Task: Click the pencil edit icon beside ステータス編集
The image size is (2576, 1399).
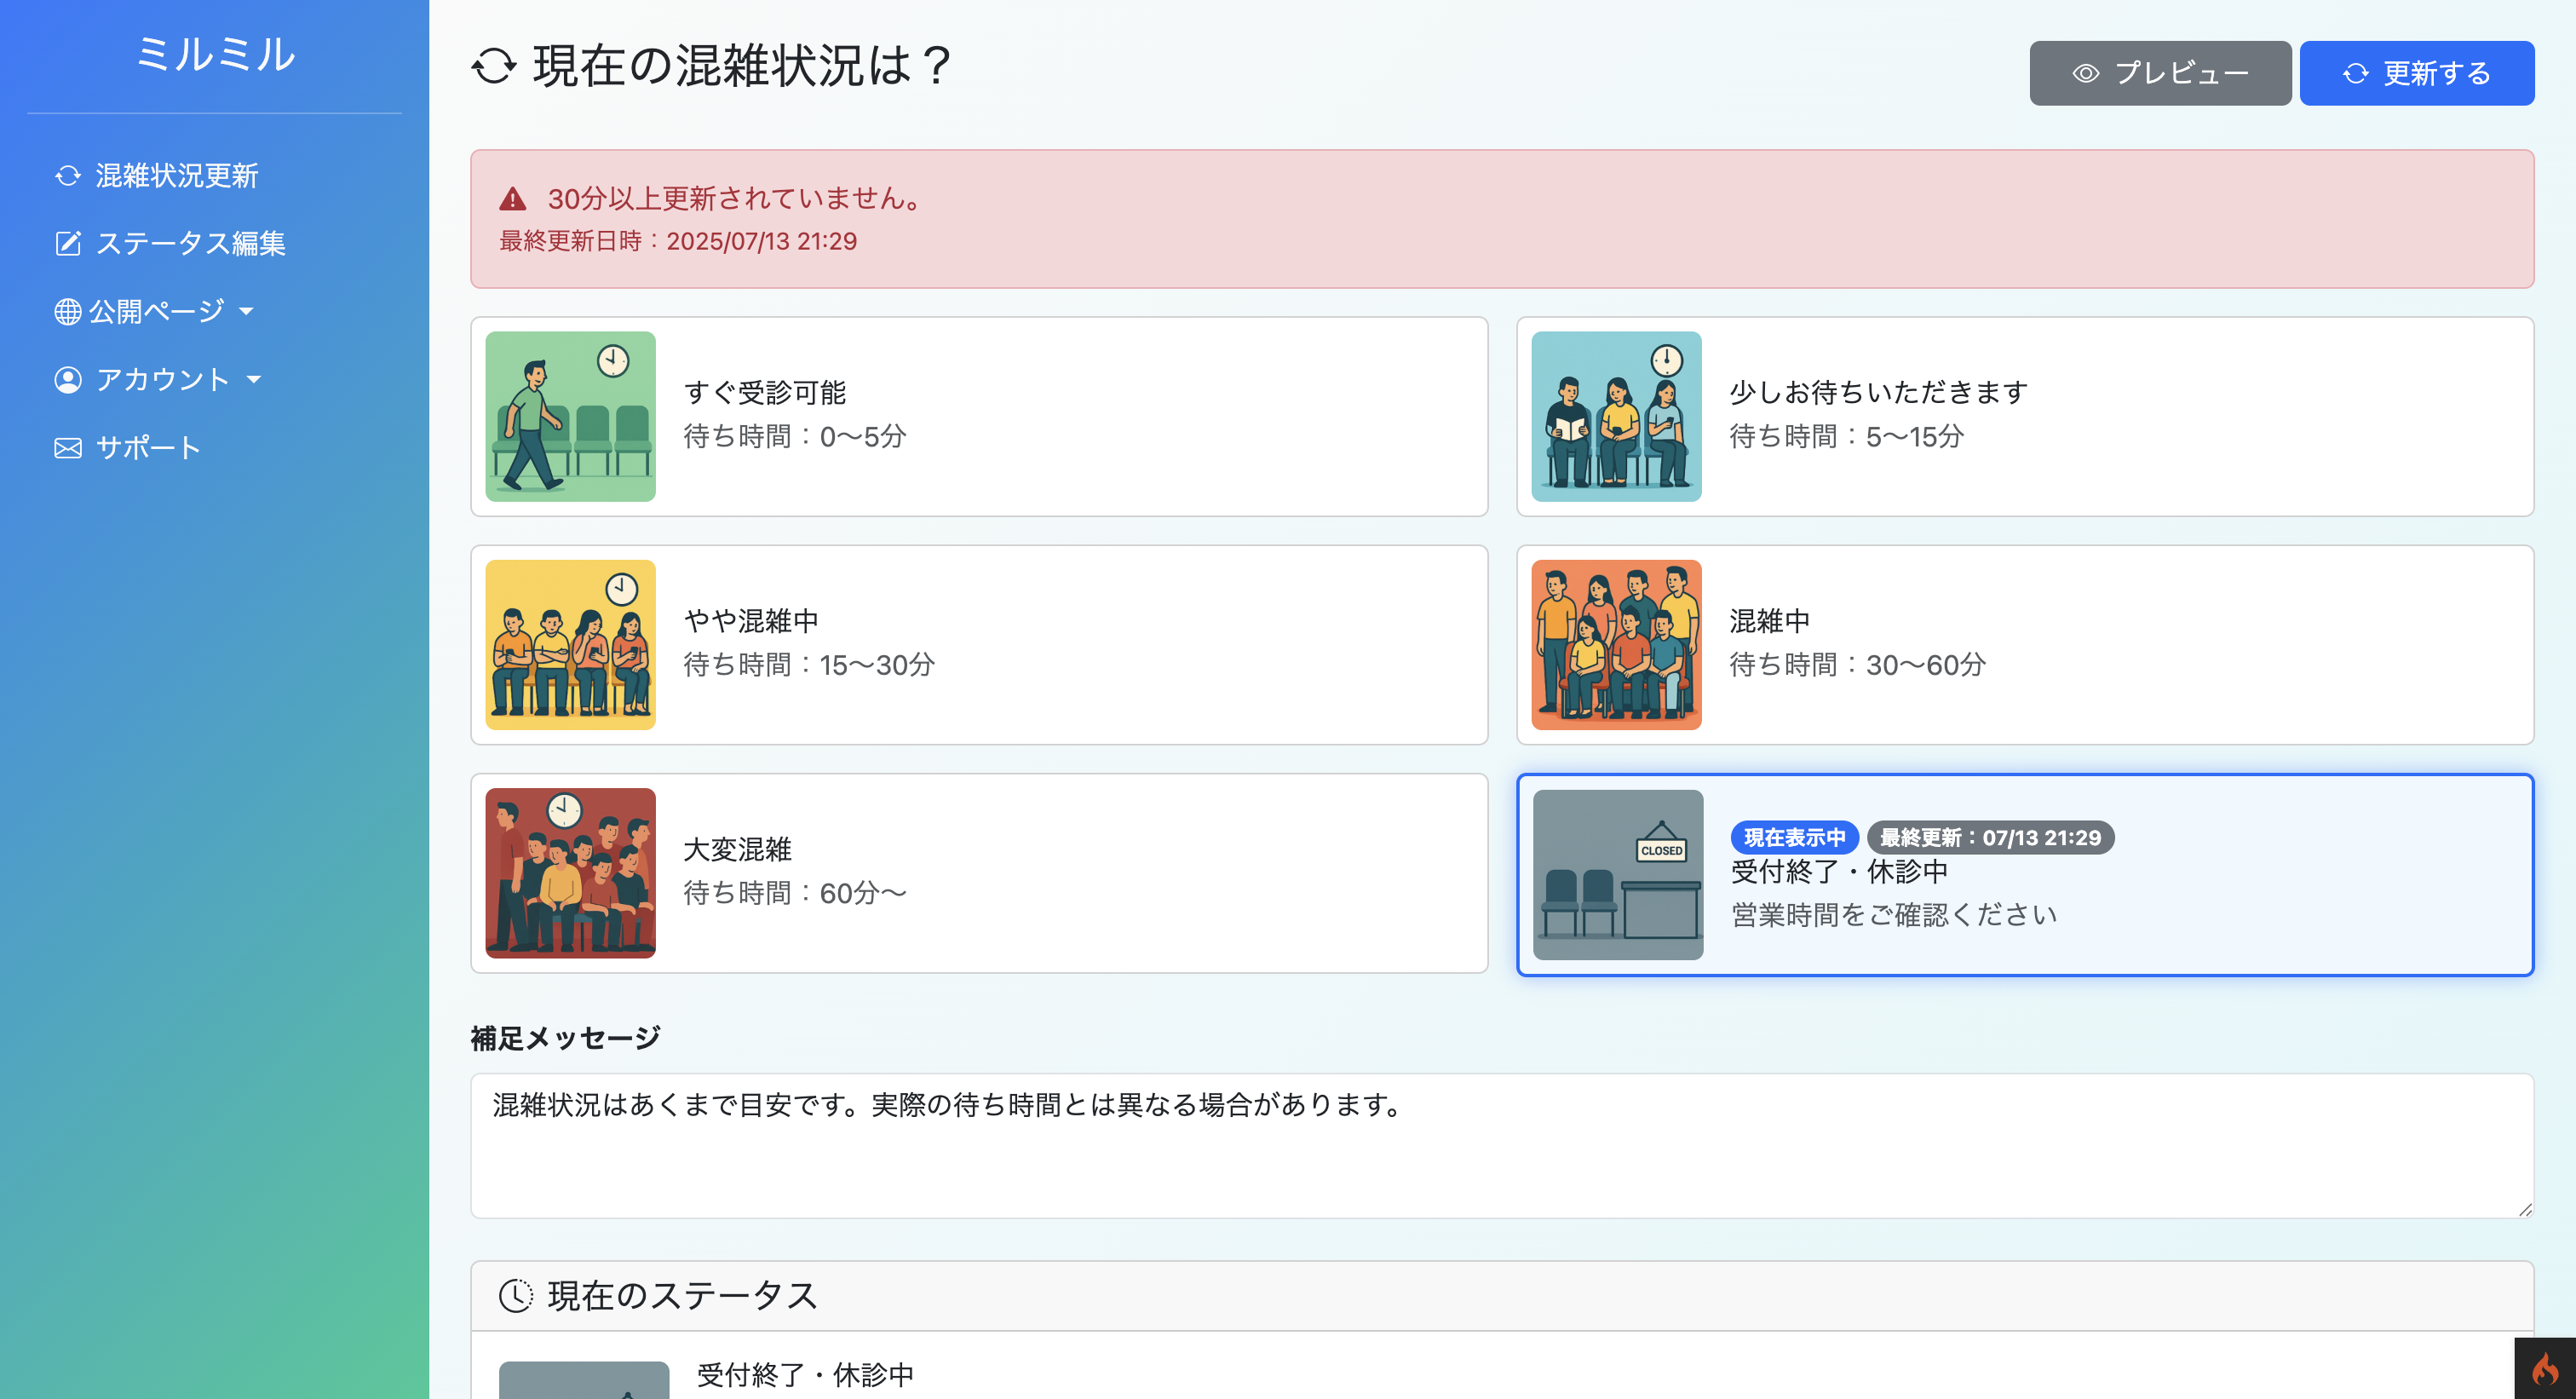Action: [68, 244]
